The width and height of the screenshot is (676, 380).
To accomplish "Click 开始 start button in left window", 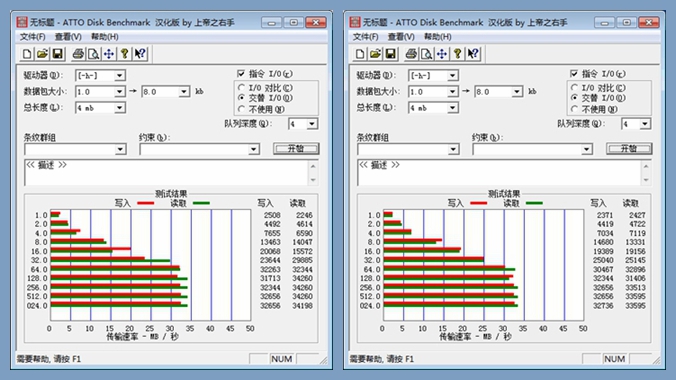I will [x=296, y=149].
